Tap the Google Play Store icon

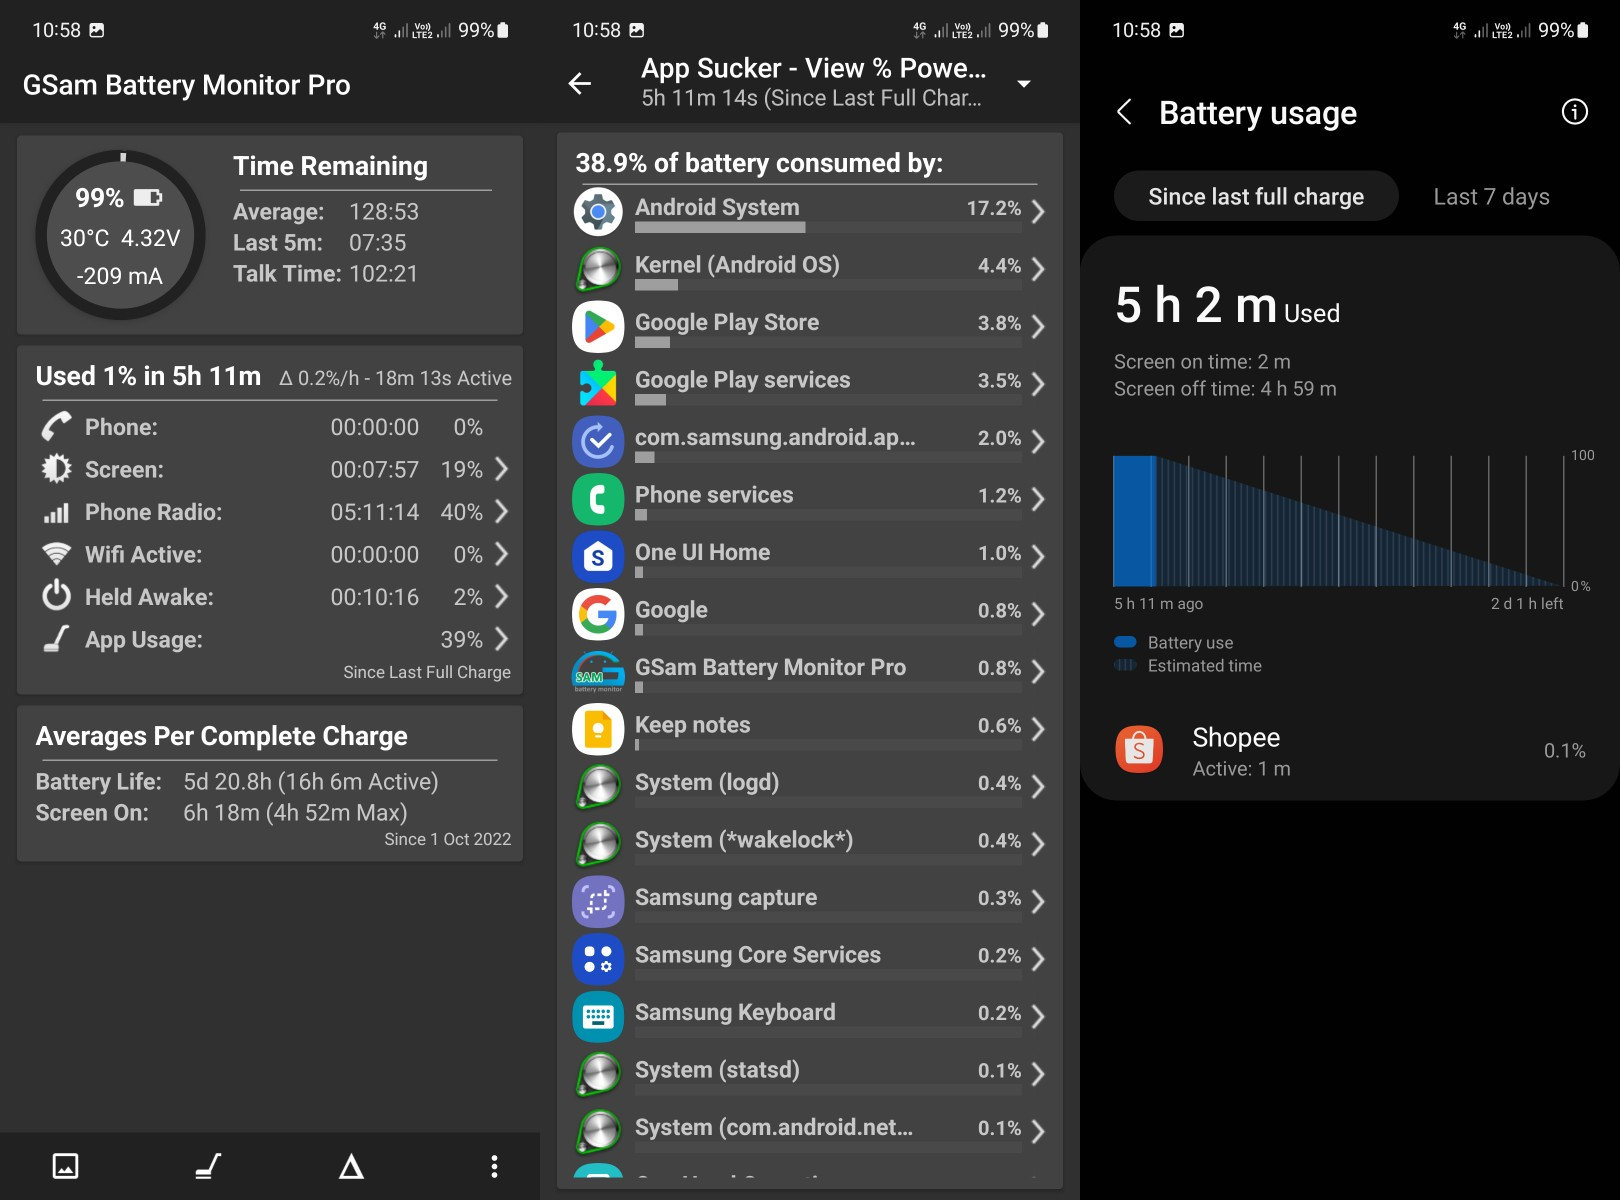tap(598, 326)
